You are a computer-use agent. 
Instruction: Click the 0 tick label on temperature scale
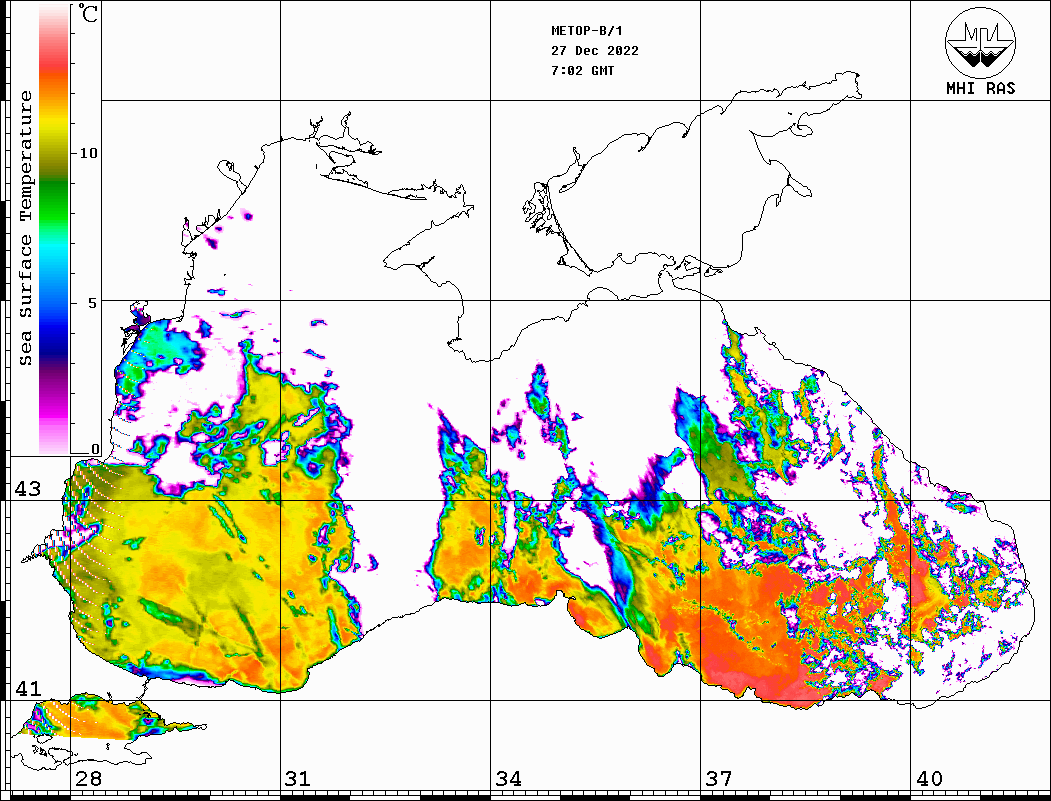coord(95,449)
